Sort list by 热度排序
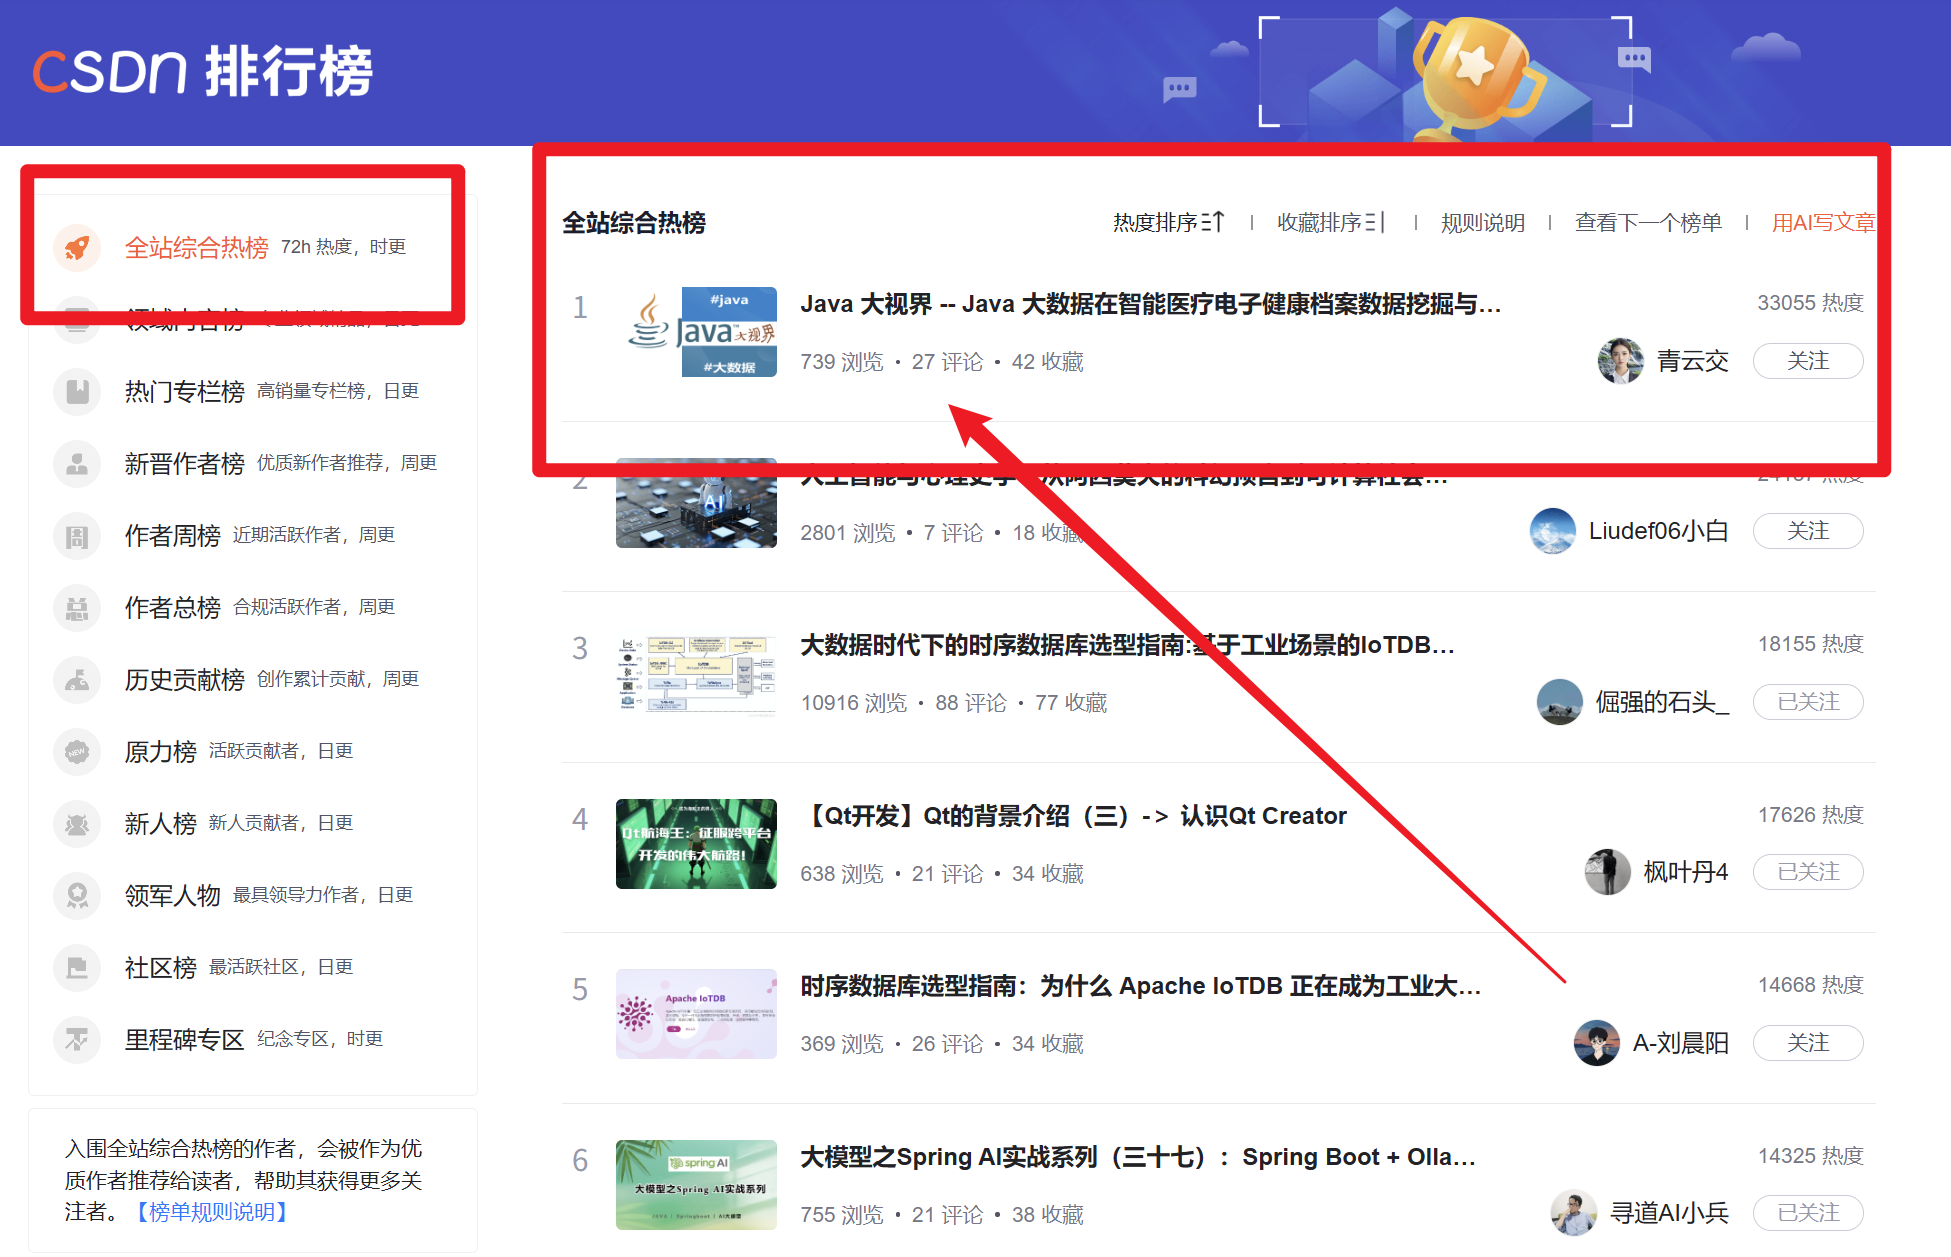Screen dimensions: 1951x1257 [x=1168, y=222]
